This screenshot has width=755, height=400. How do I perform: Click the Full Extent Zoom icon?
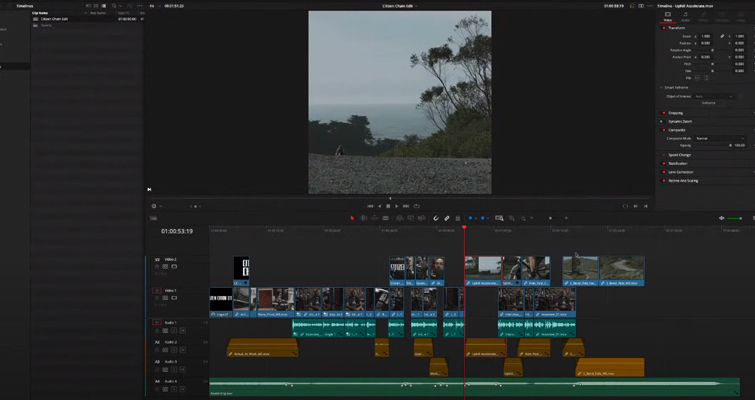[x=499, y=219]
